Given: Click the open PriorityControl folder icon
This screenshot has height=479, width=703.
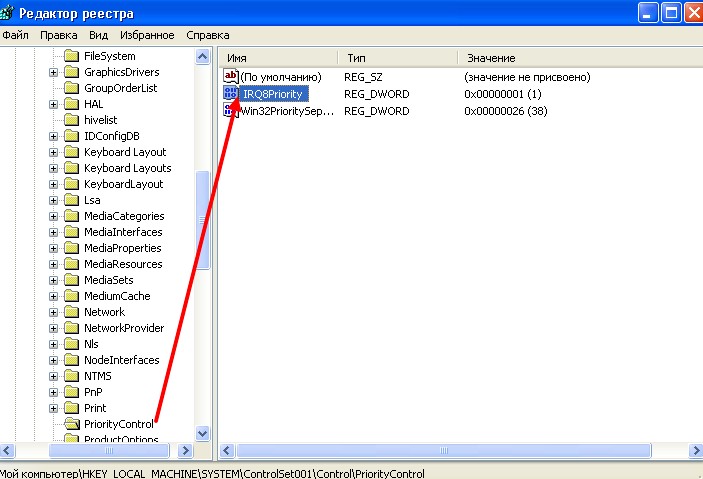Looking at the screenshot, I should point(71,424).
